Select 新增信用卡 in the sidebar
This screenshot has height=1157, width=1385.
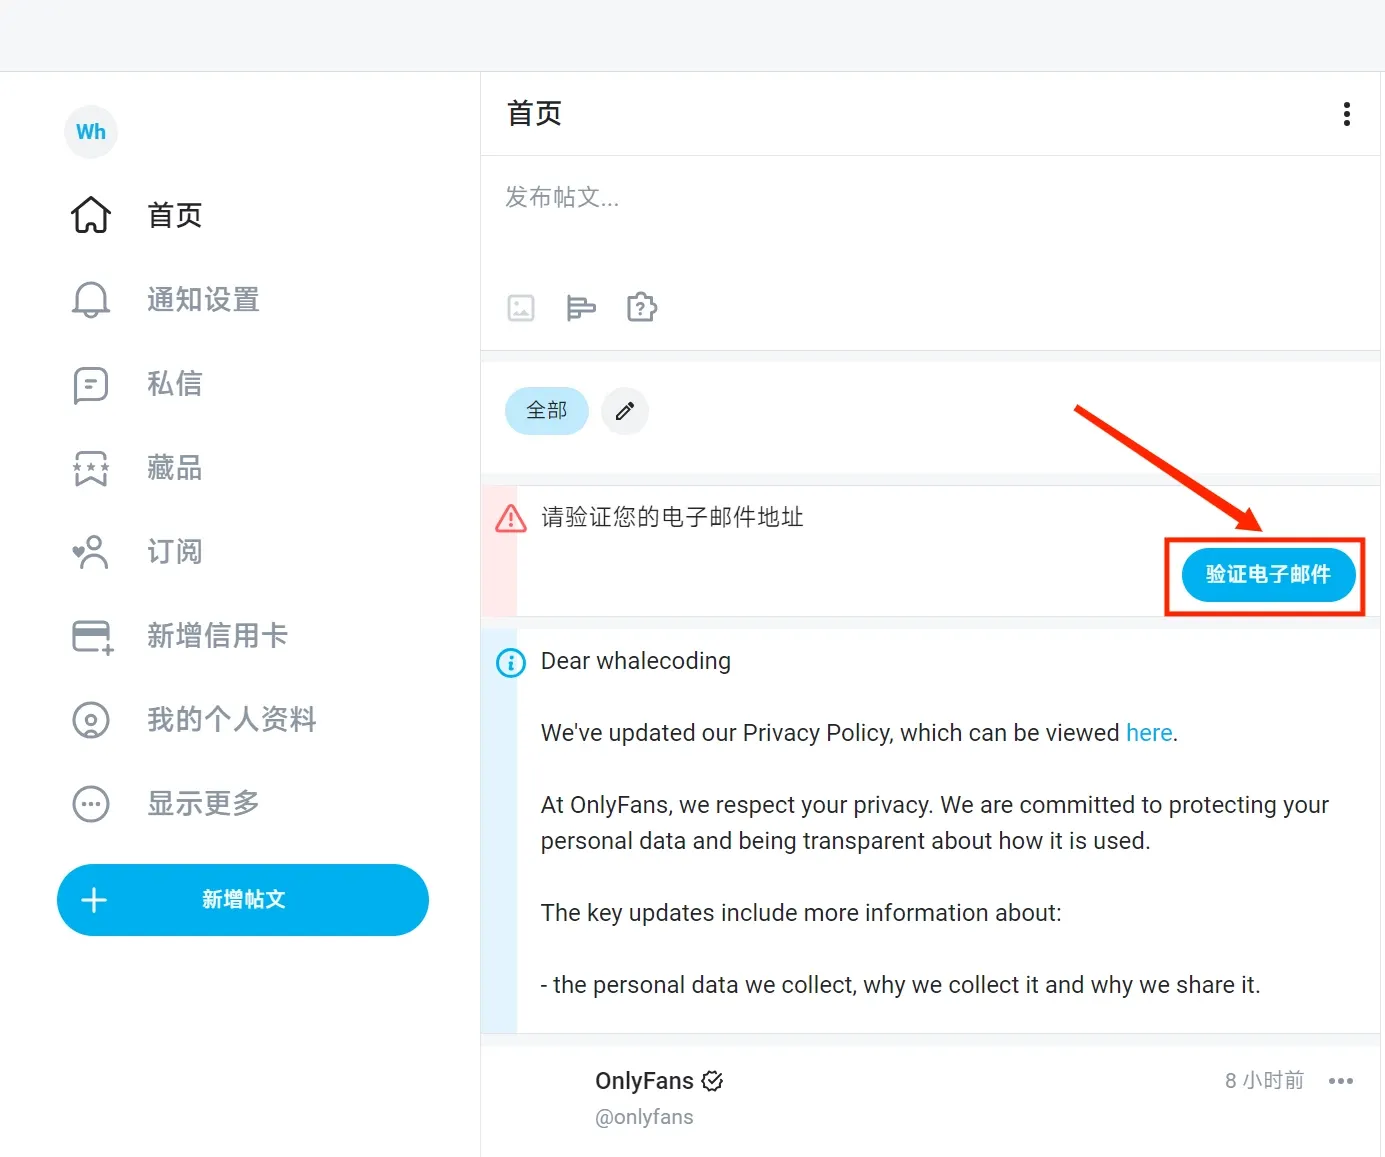click(217, 636)
